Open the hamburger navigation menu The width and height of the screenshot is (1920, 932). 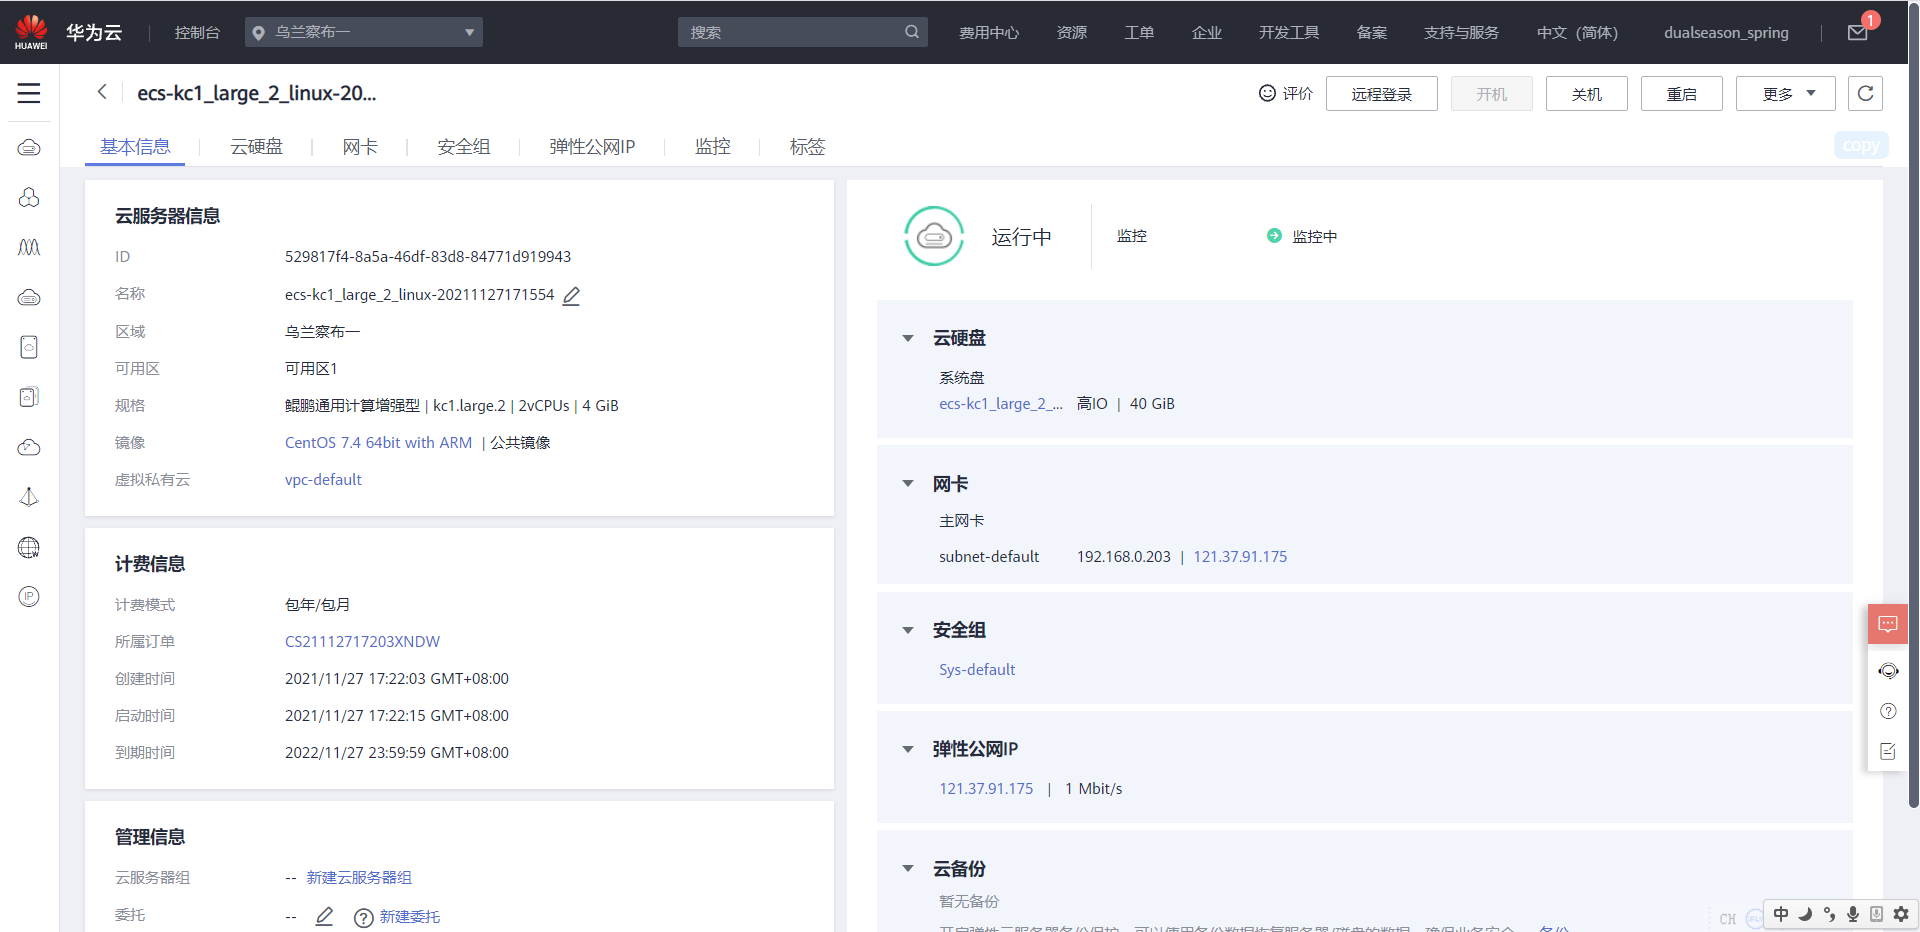tap(29, 93)
